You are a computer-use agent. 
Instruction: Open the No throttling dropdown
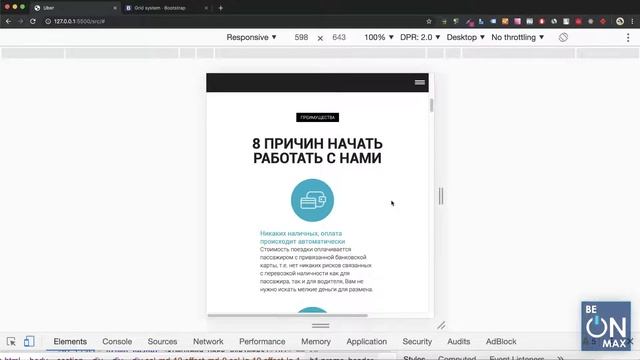518,37
